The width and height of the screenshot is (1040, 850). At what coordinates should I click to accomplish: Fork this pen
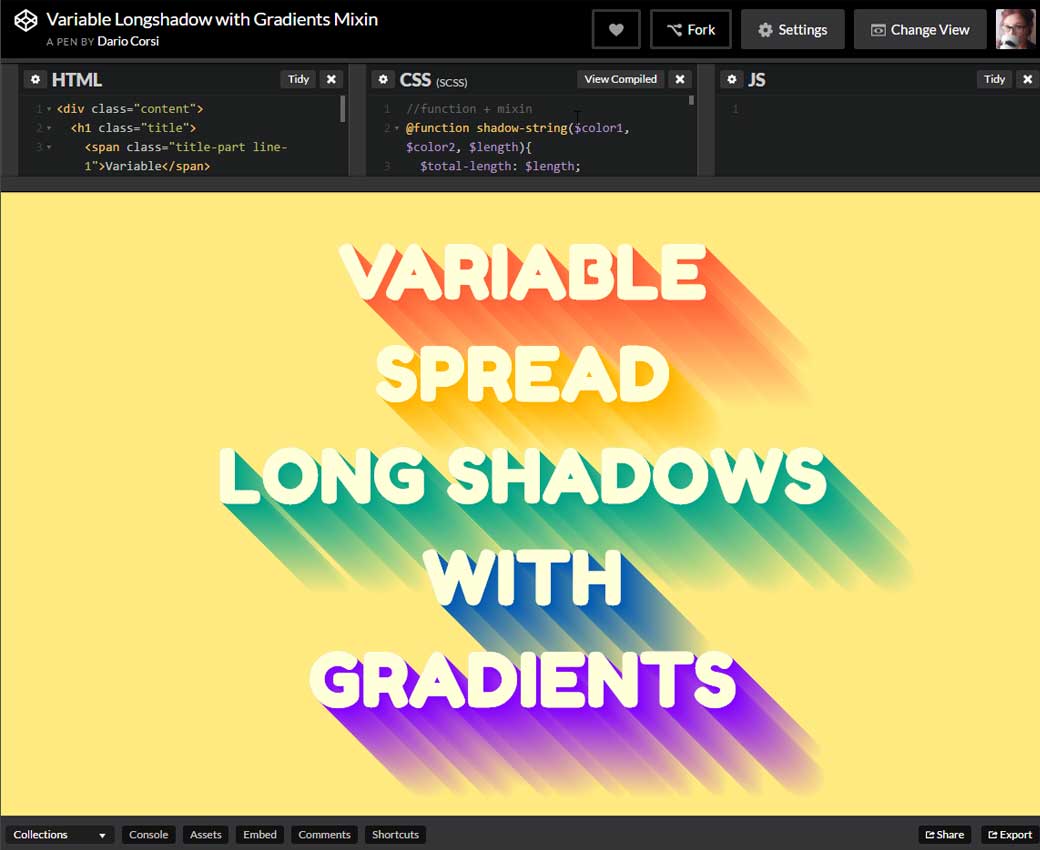click(x=690, y=30)
